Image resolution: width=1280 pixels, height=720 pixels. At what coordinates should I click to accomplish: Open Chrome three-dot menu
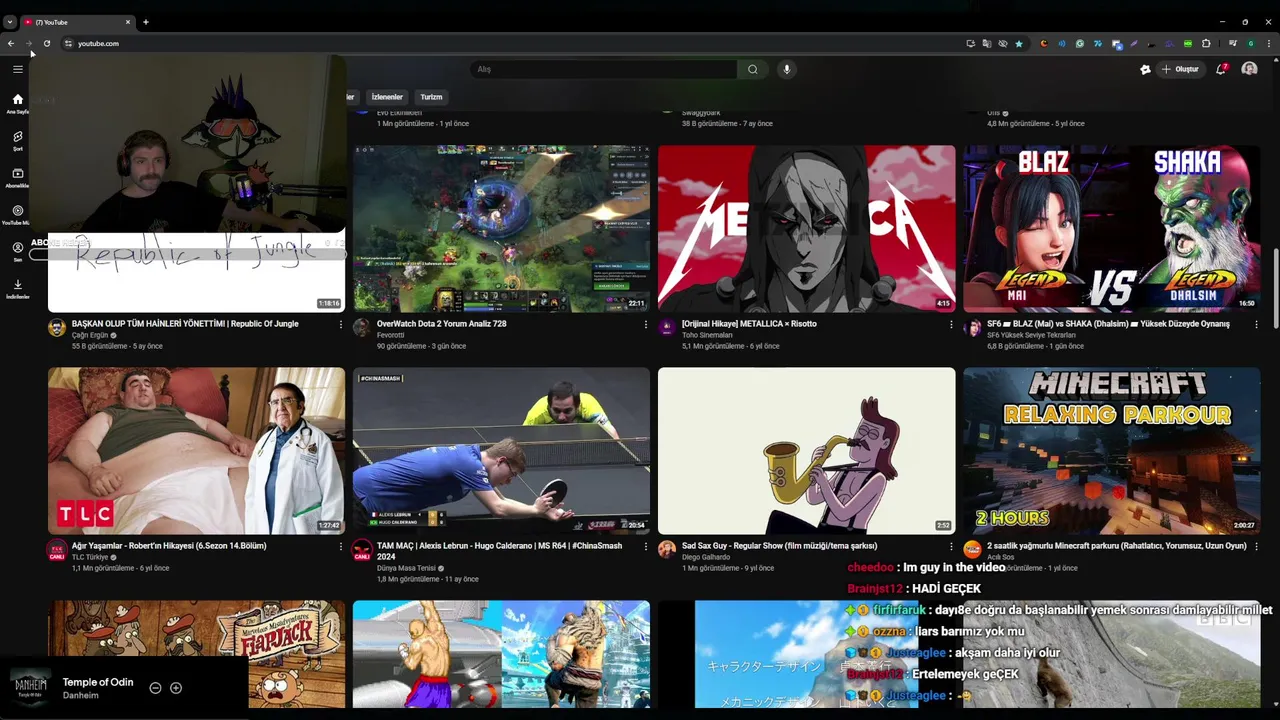(1269, 43)
